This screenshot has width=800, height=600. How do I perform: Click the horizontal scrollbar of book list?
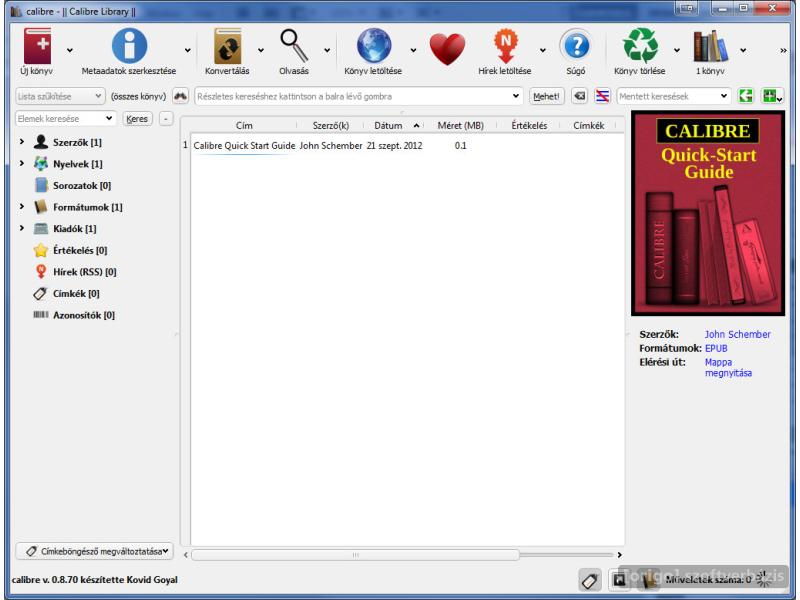[x=355, y=555]
